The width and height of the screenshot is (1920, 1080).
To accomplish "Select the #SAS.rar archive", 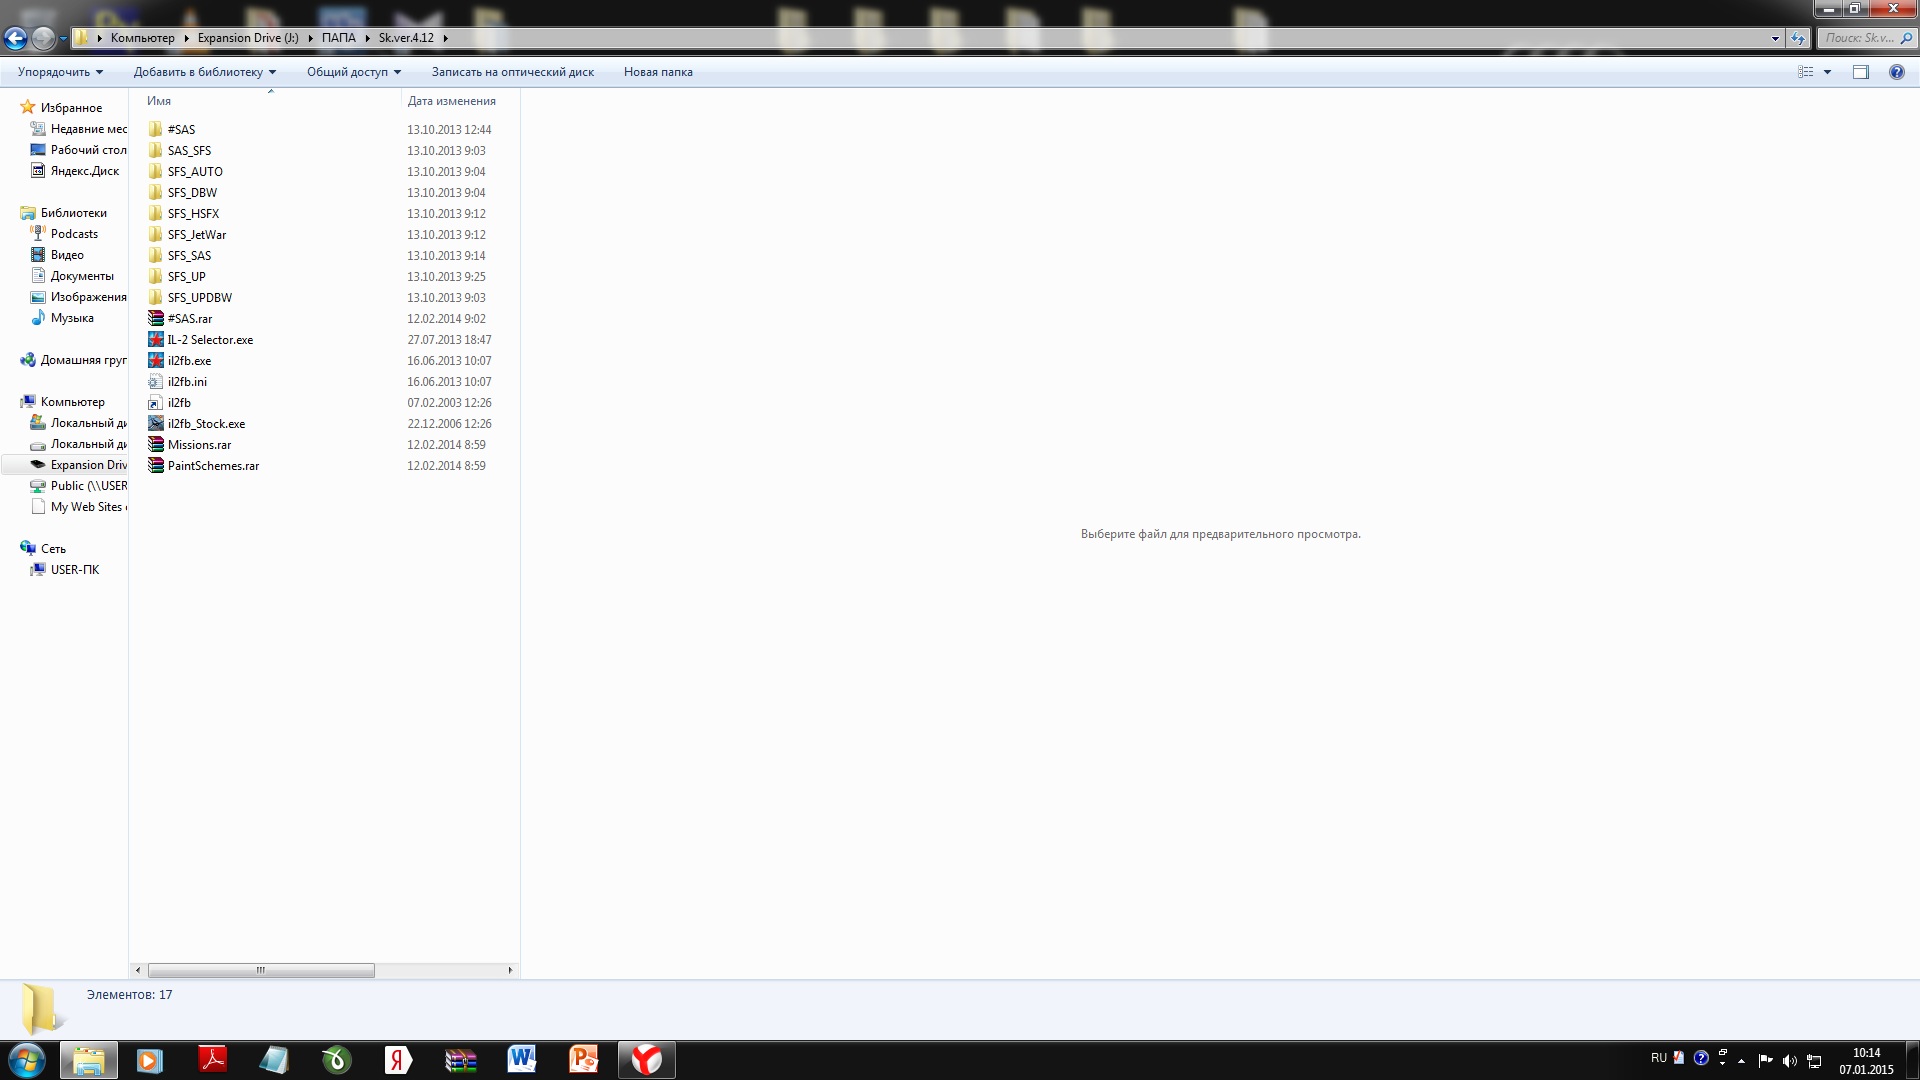I will 189,319.
